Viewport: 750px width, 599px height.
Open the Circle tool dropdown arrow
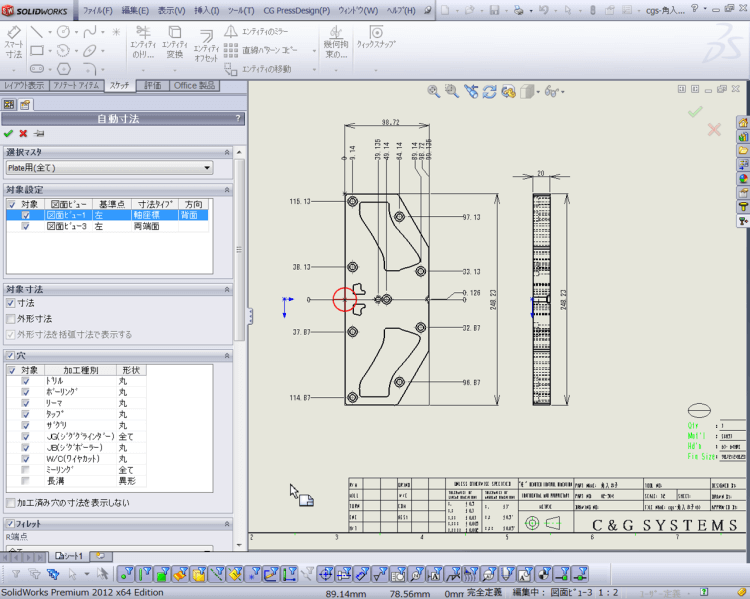[76, 33]
